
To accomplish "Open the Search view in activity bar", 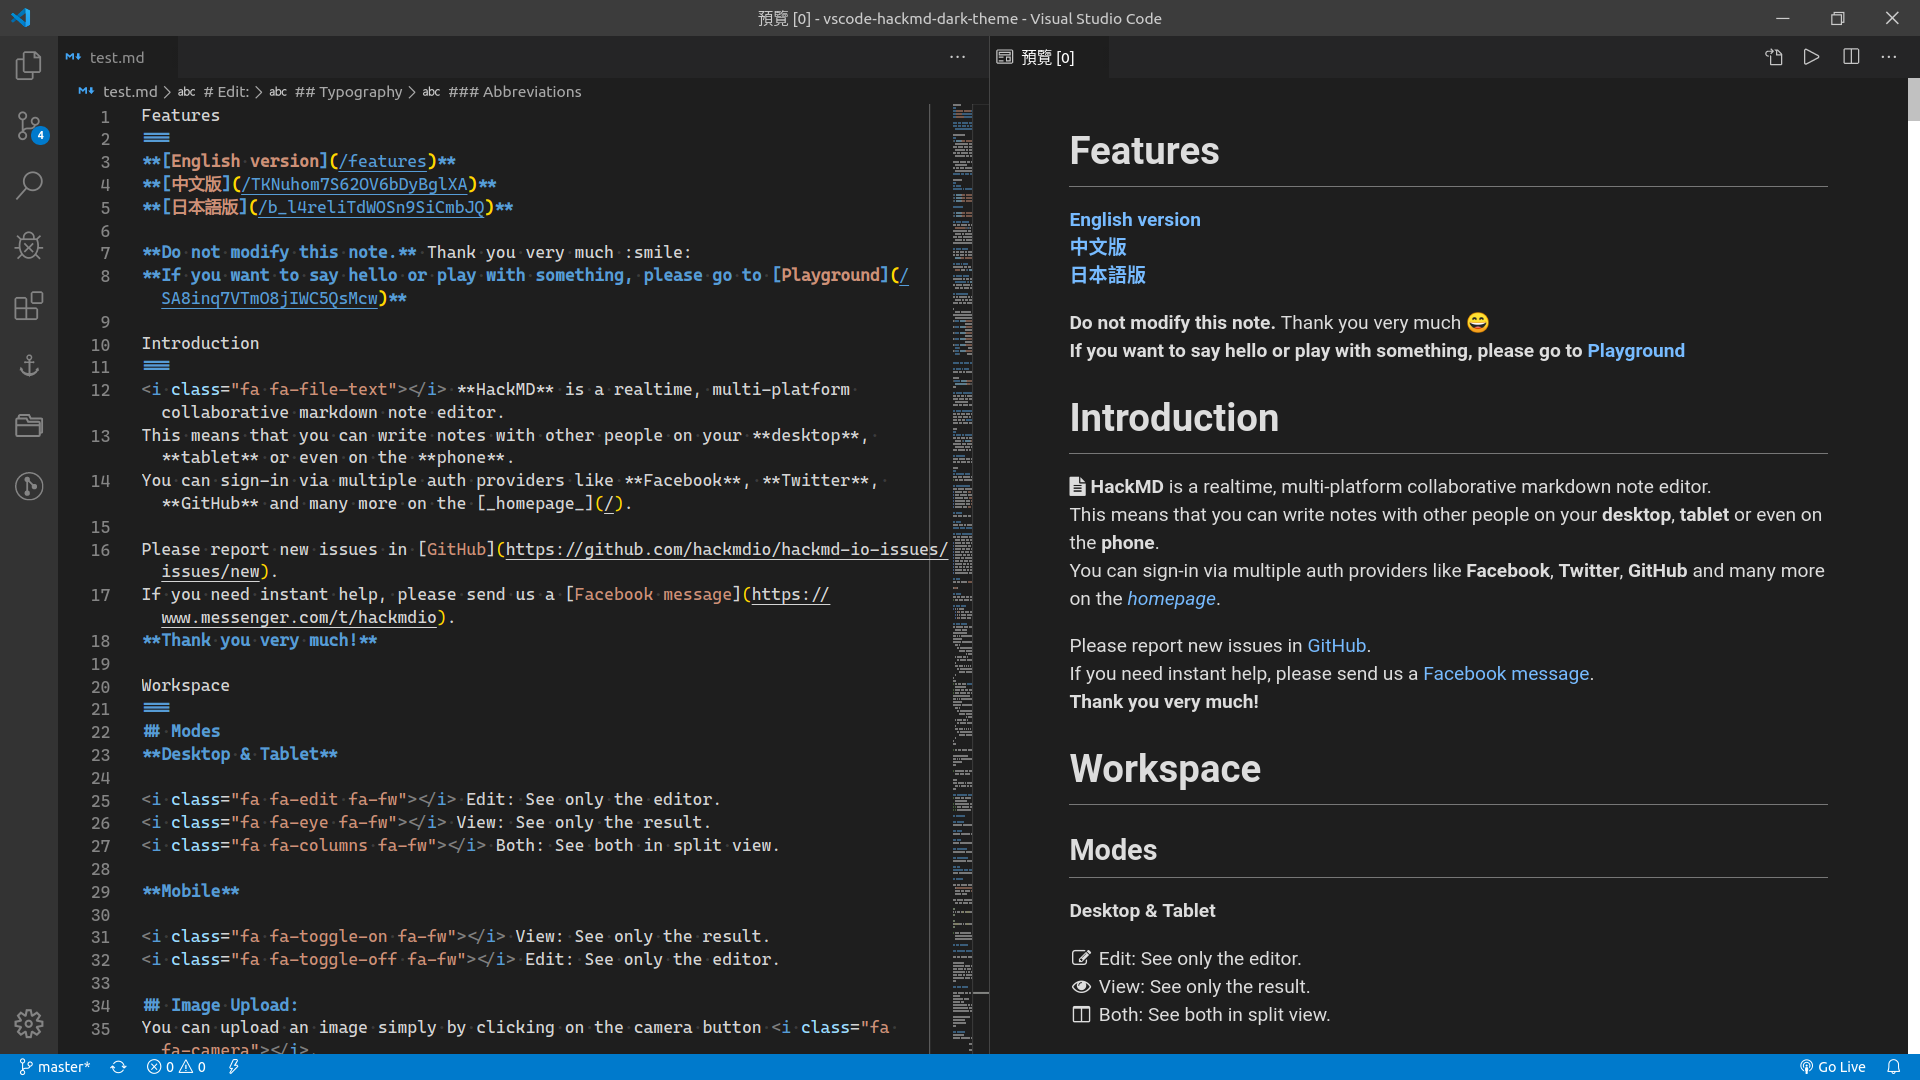I will click(x=29, y=185).
